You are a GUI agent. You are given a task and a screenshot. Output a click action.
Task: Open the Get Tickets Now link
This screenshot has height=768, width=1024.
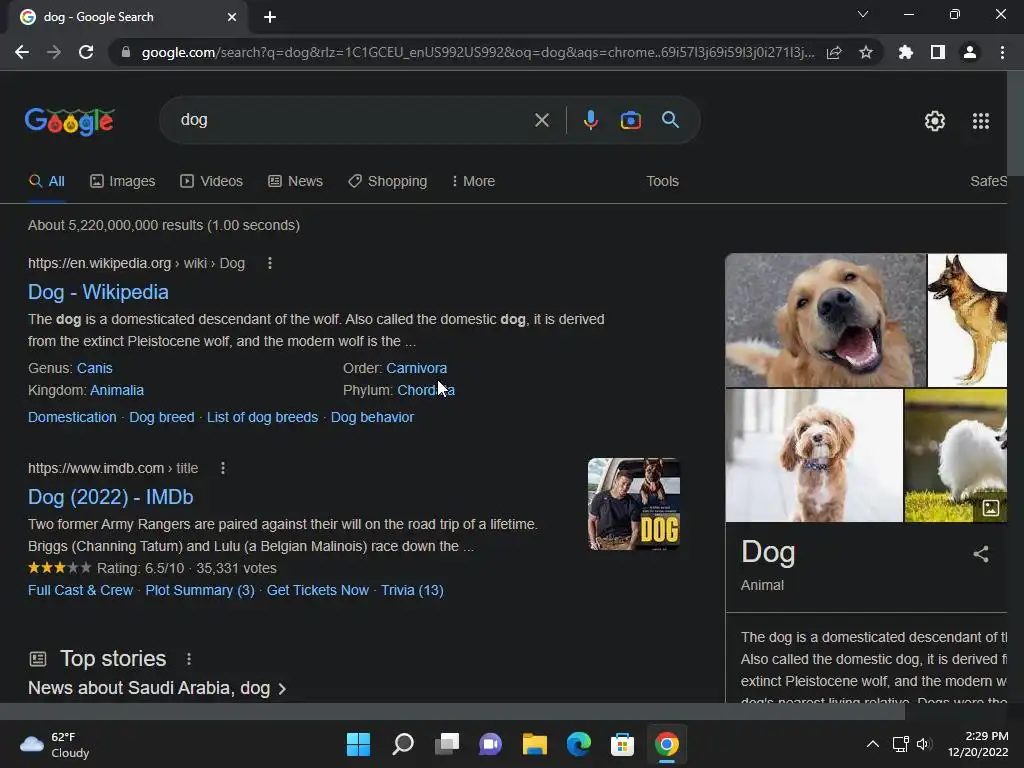(x=317, y=590)
